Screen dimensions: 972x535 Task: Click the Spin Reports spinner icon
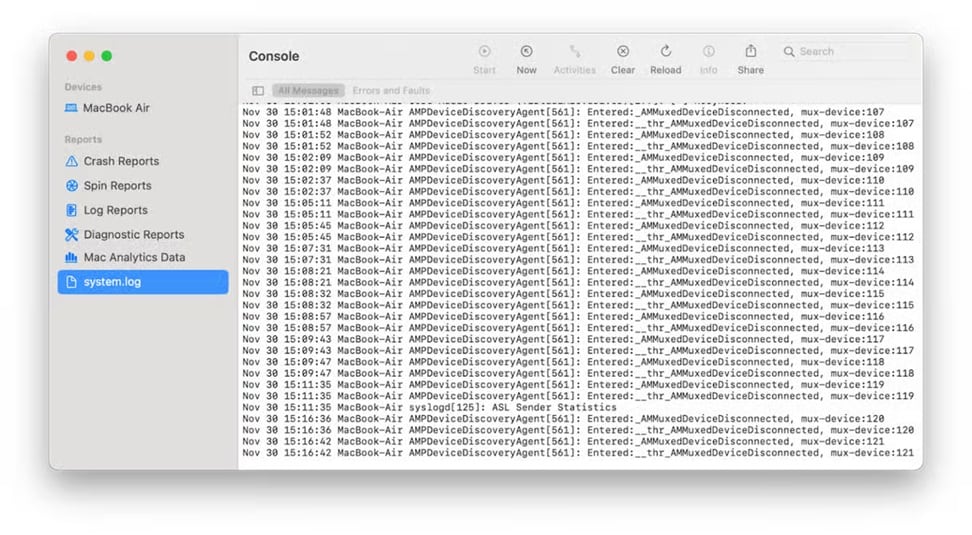(72, 185)
